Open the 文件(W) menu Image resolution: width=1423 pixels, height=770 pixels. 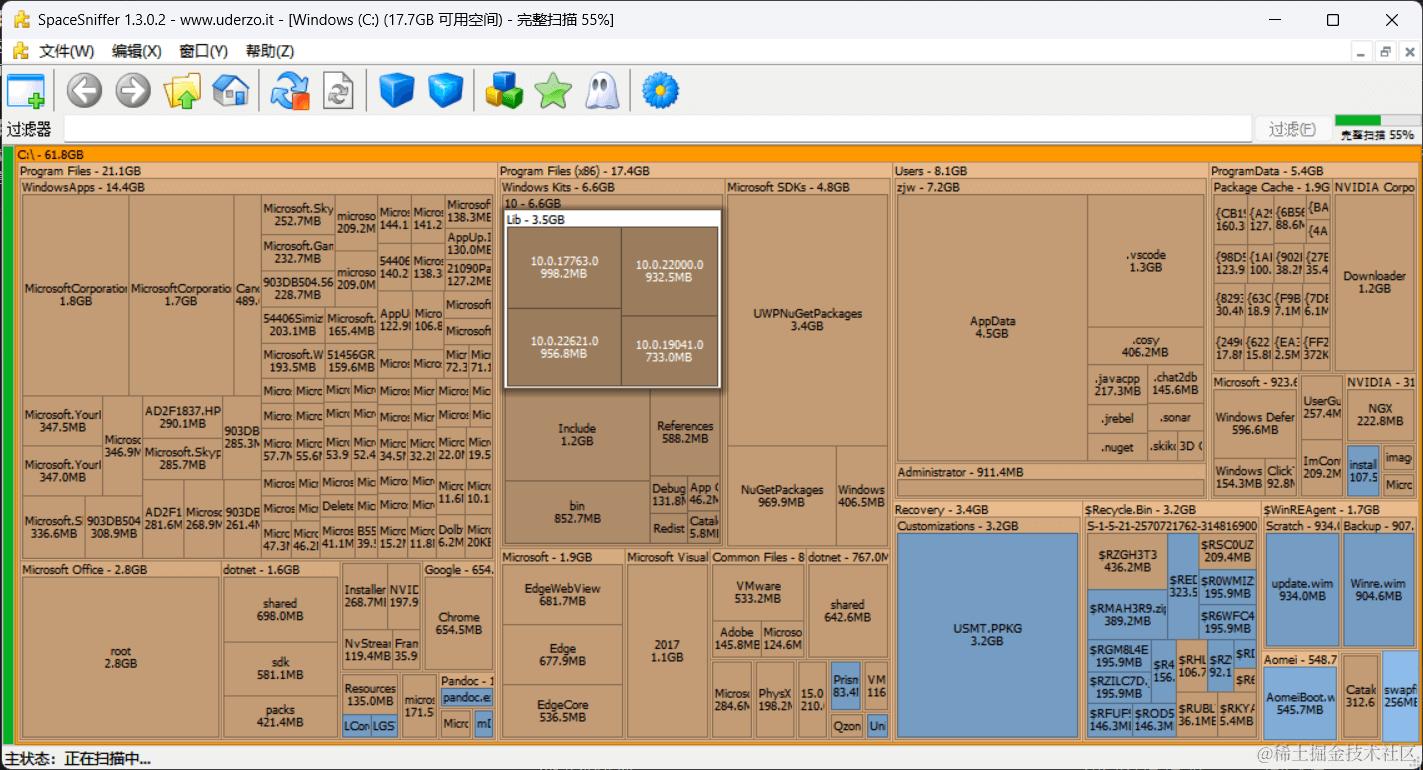[67, 51]
